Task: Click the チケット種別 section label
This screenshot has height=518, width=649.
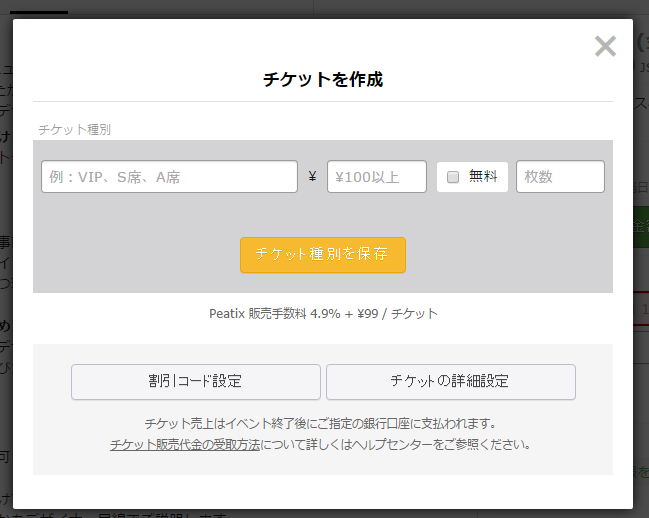Action: click(x=74, y=130)
